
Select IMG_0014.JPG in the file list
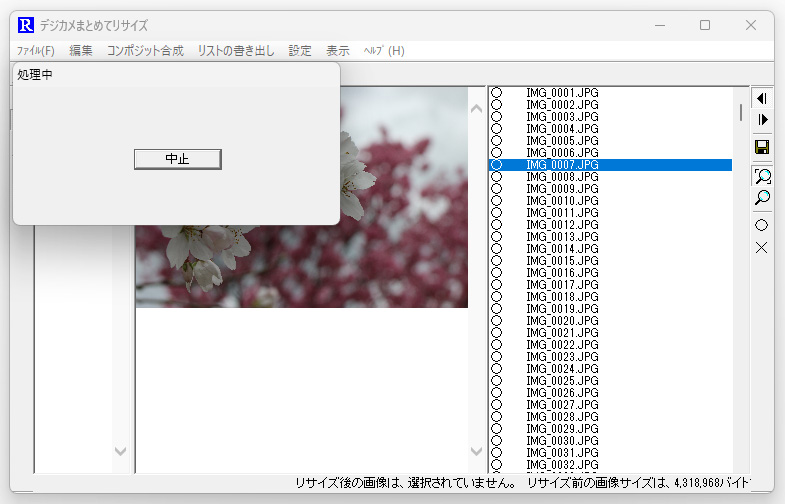click(610, 249)
